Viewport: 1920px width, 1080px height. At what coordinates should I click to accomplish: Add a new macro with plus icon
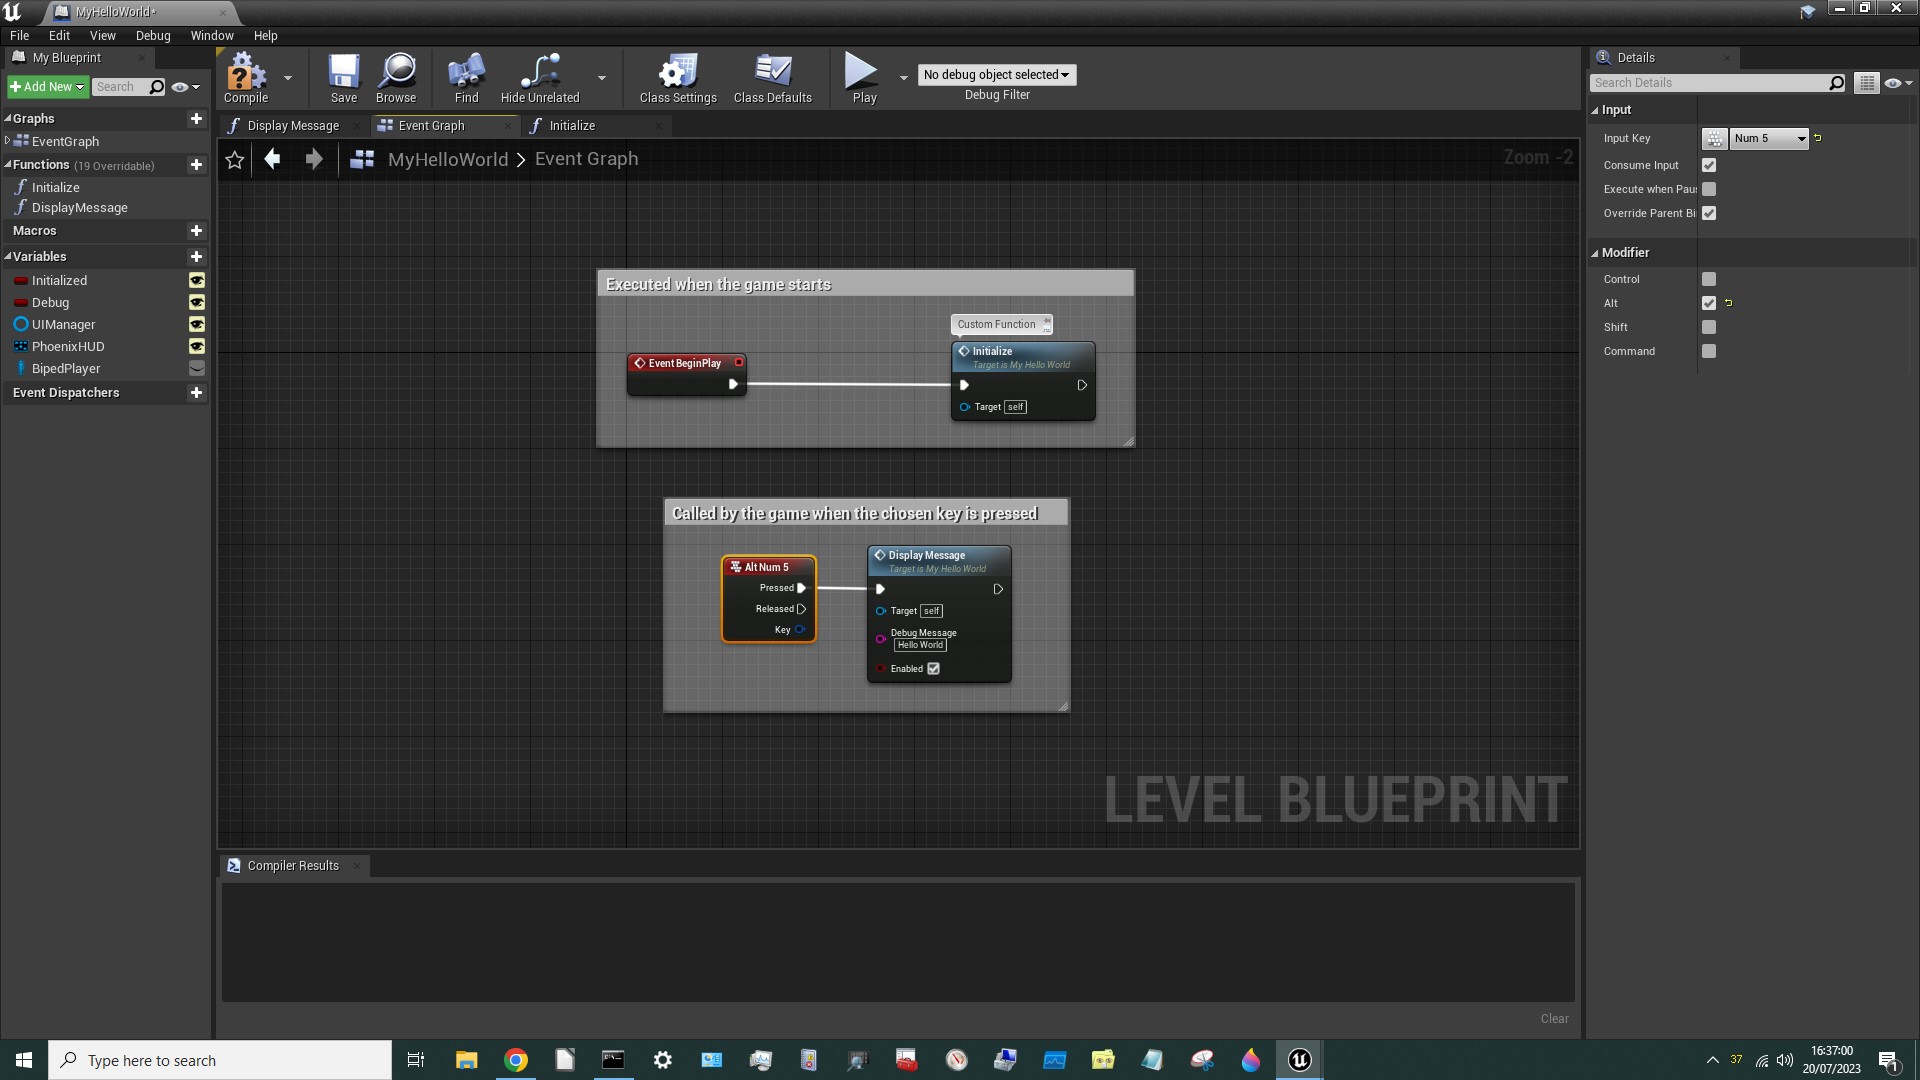[196, 231]
